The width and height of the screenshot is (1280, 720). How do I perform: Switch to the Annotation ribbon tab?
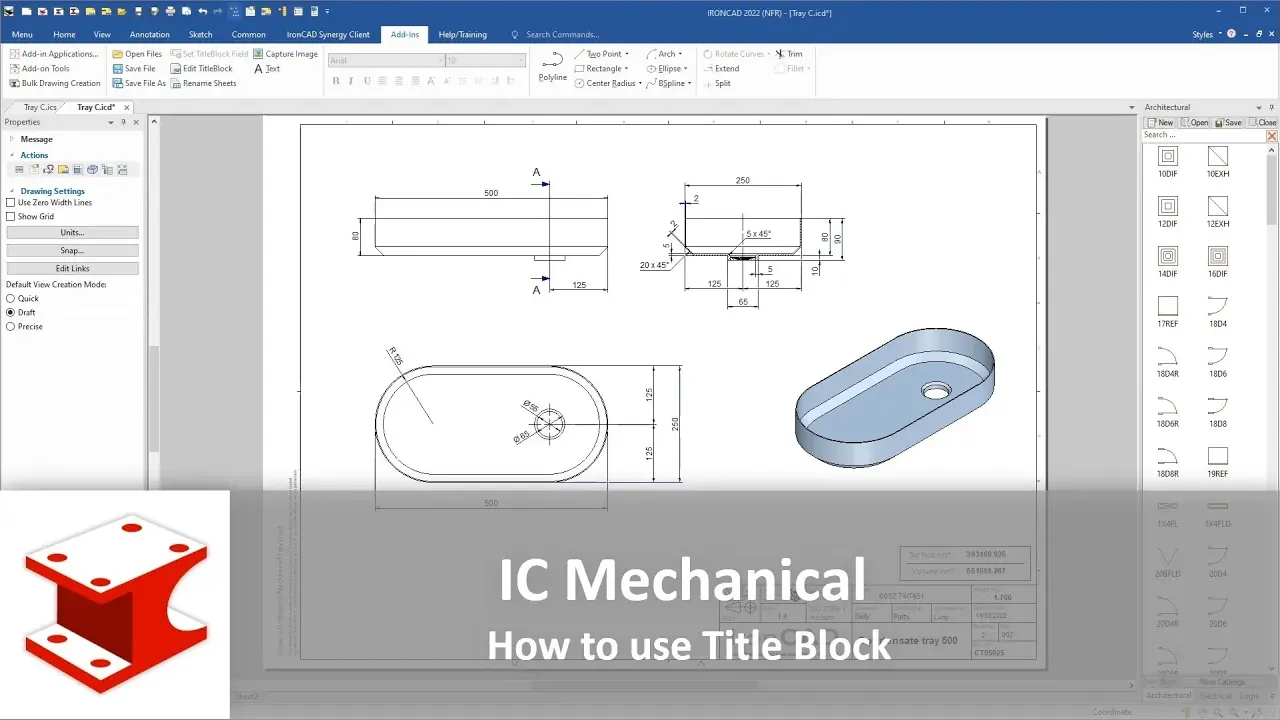(149, 34)
